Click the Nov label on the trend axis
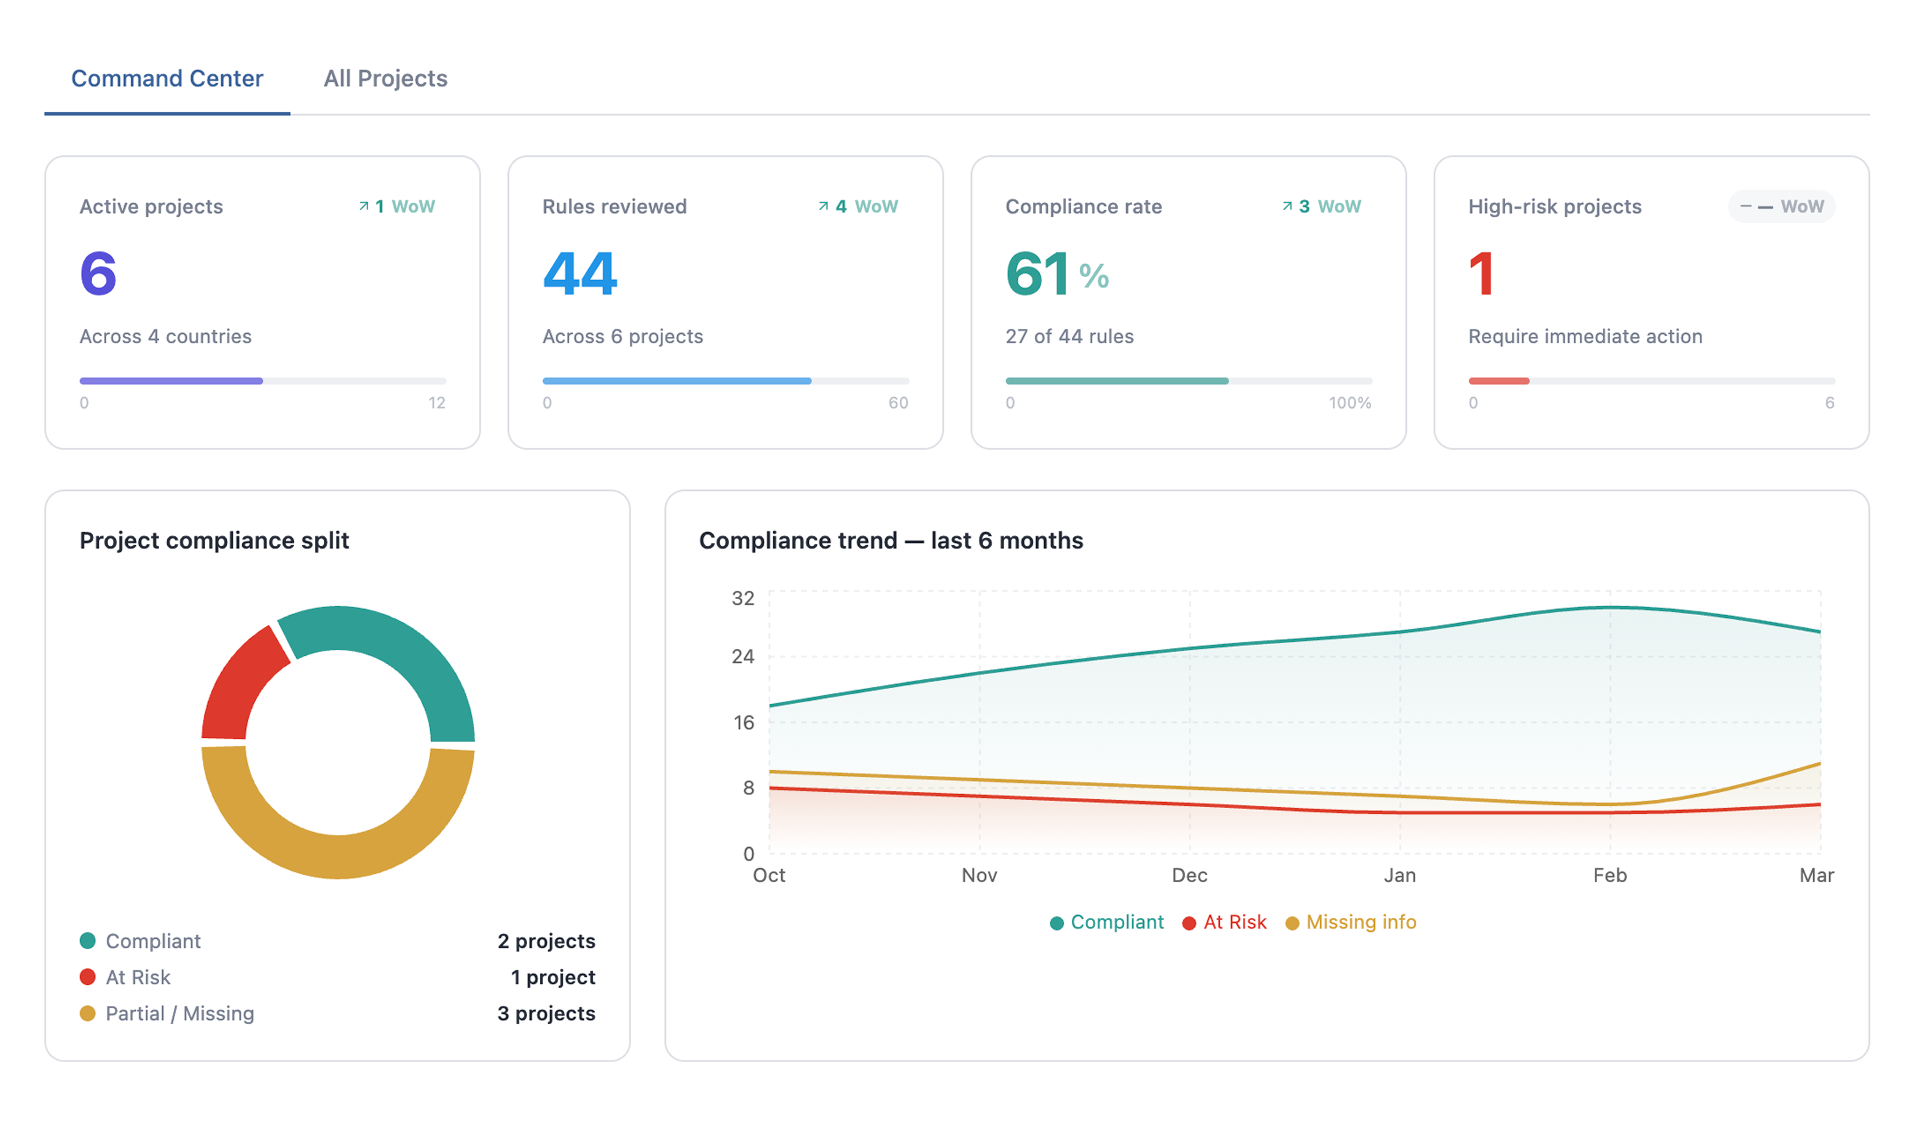Image resolution: width=1920 pixels, height=1136 pixels. pyautogui.click(x=979, y=875)
